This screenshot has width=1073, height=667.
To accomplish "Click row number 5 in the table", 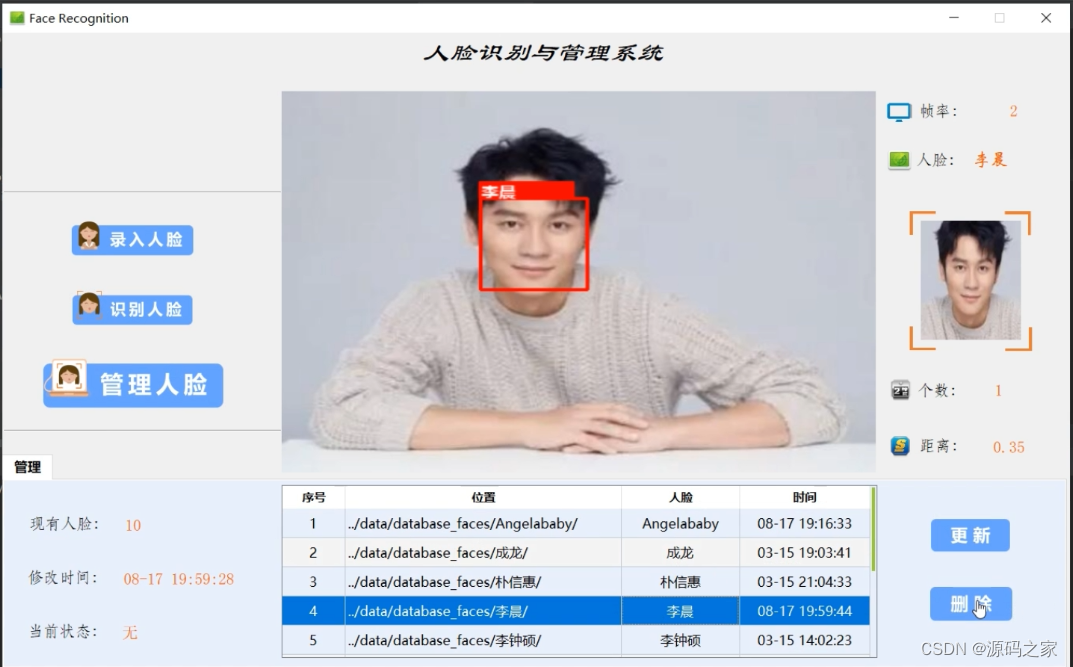I will click(x=313, y=640).
